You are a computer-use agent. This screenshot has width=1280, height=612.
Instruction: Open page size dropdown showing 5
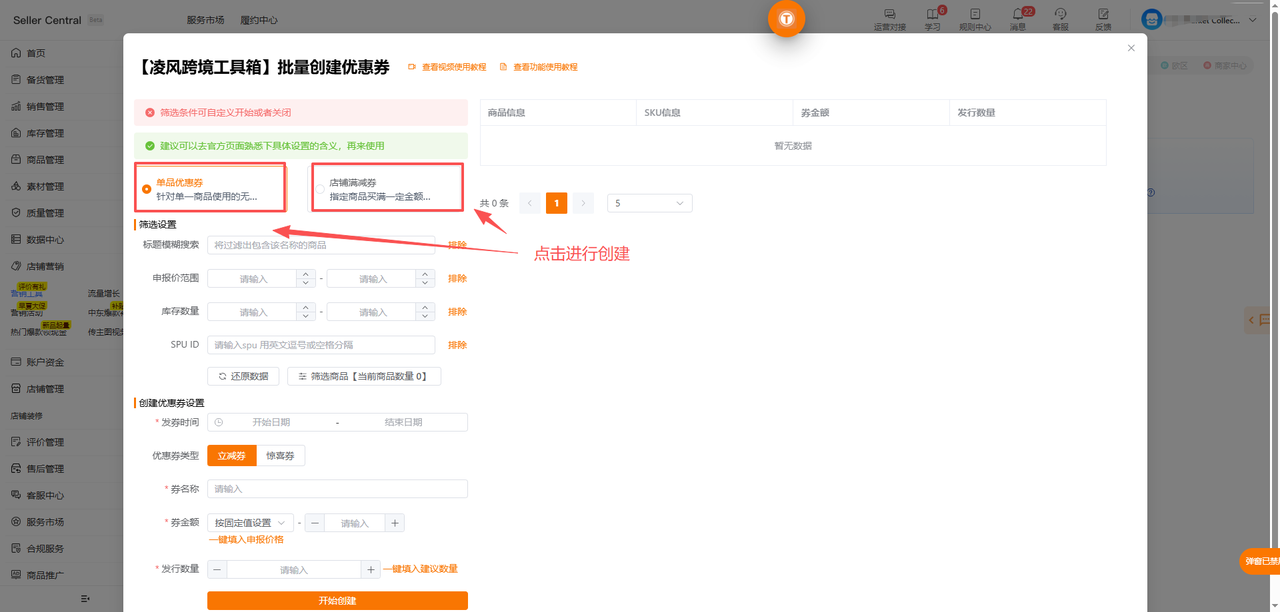[650, 203]
